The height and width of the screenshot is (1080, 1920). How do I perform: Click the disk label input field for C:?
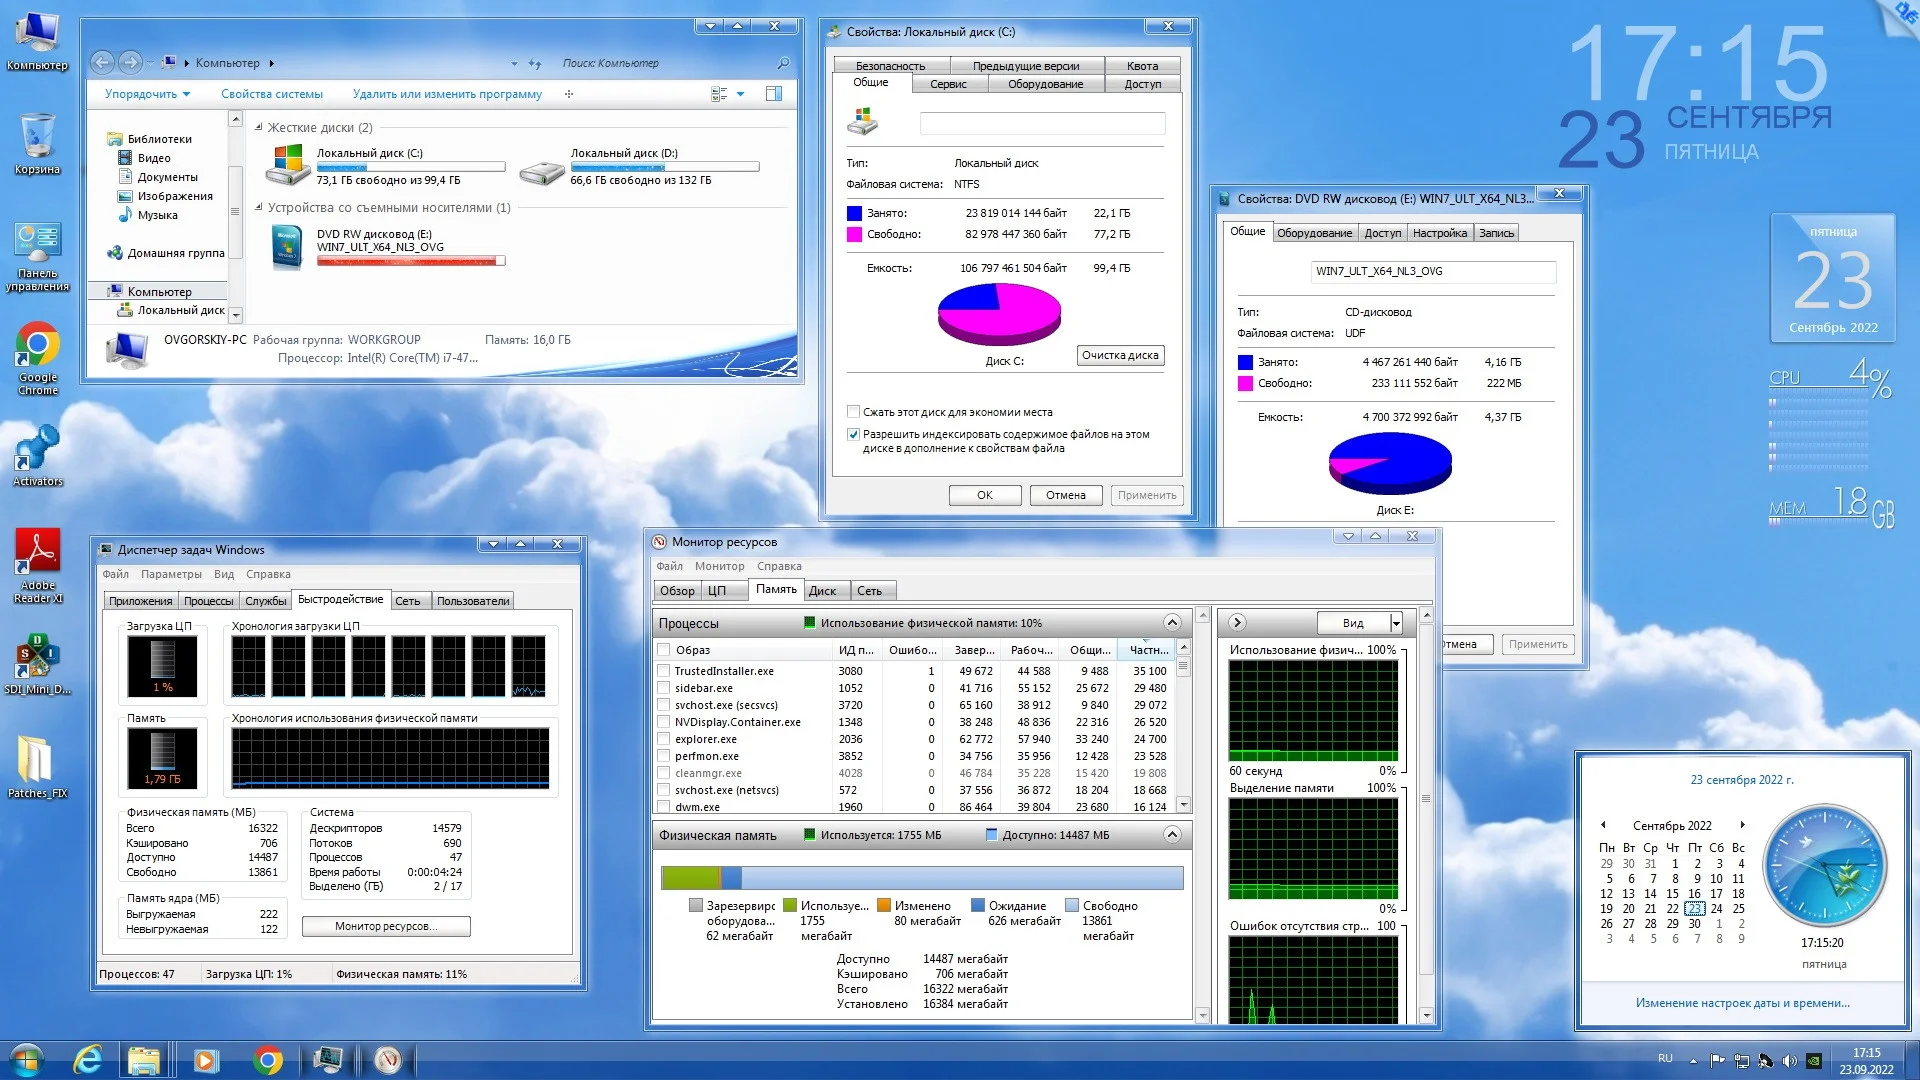coord(1042,124)
